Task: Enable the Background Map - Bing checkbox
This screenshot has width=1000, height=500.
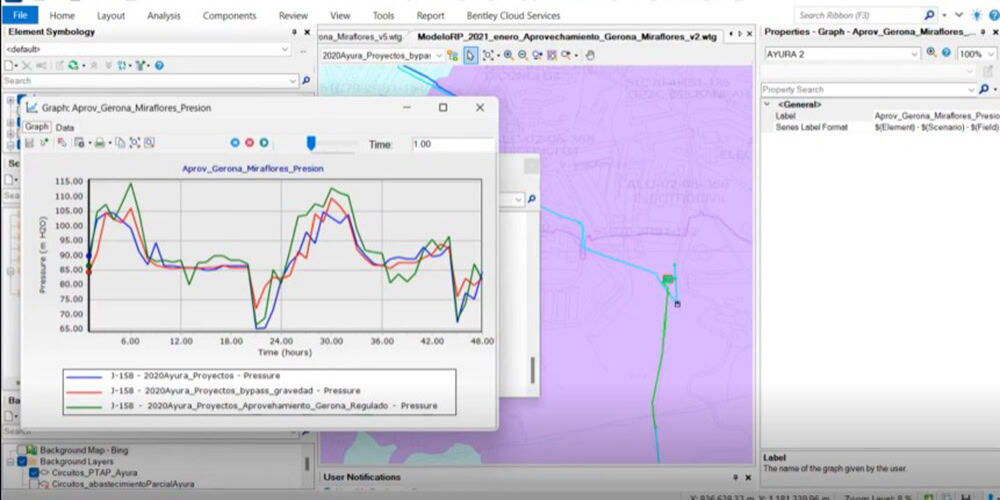Action: coord(22,450)
